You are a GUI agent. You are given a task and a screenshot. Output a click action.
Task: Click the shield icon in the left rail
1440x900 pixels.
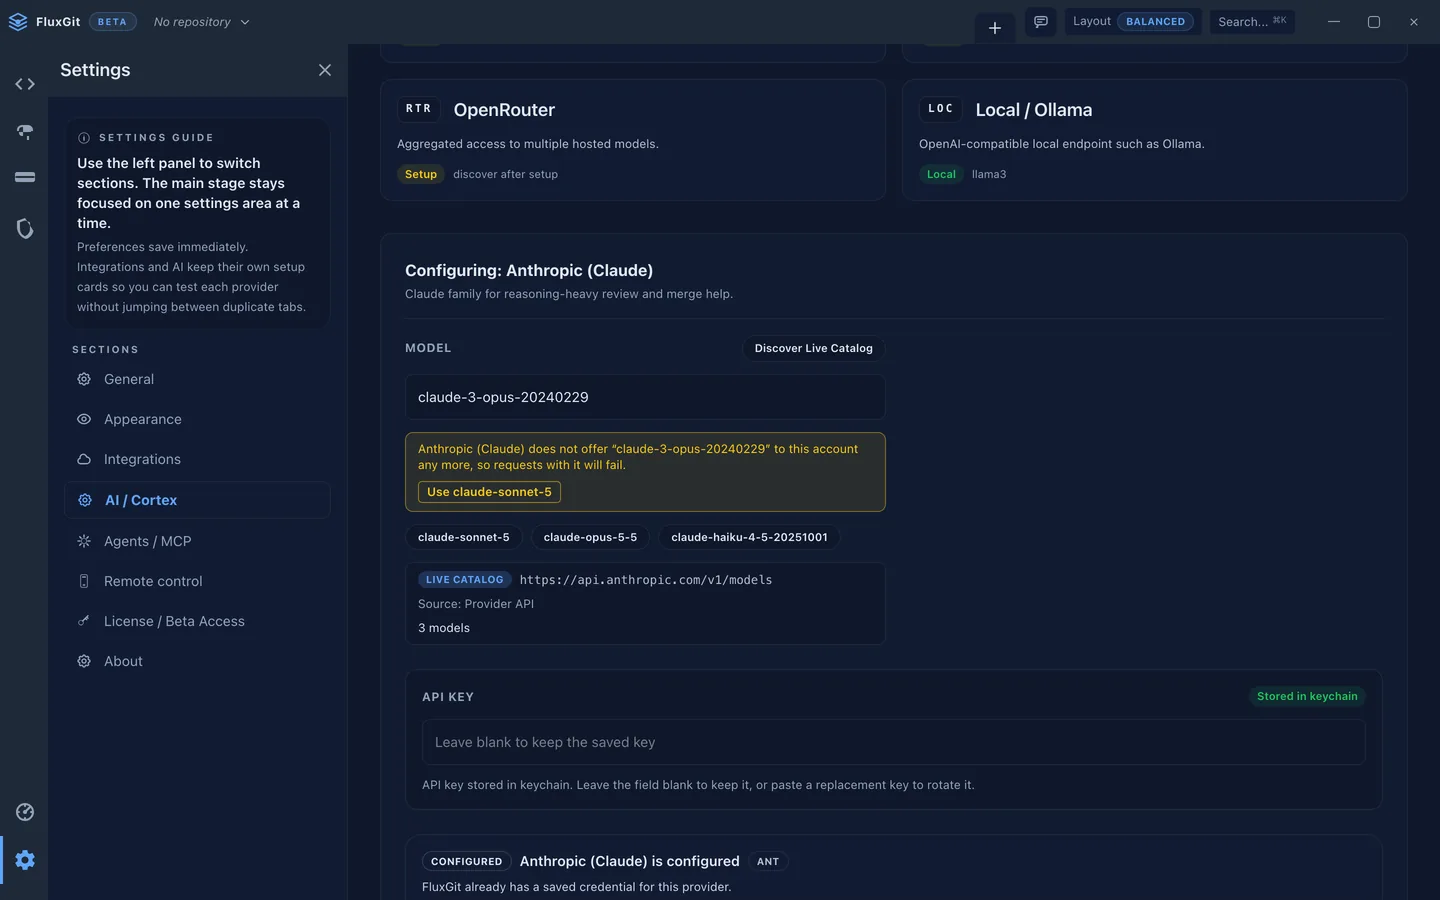tap(25, 229)
